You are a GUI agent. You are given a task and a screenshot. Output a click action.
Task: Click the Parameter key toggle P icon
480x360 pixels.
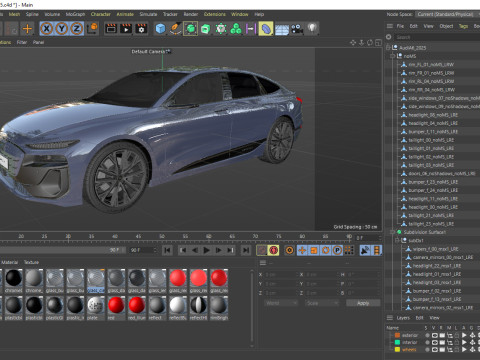coord(337,250)
